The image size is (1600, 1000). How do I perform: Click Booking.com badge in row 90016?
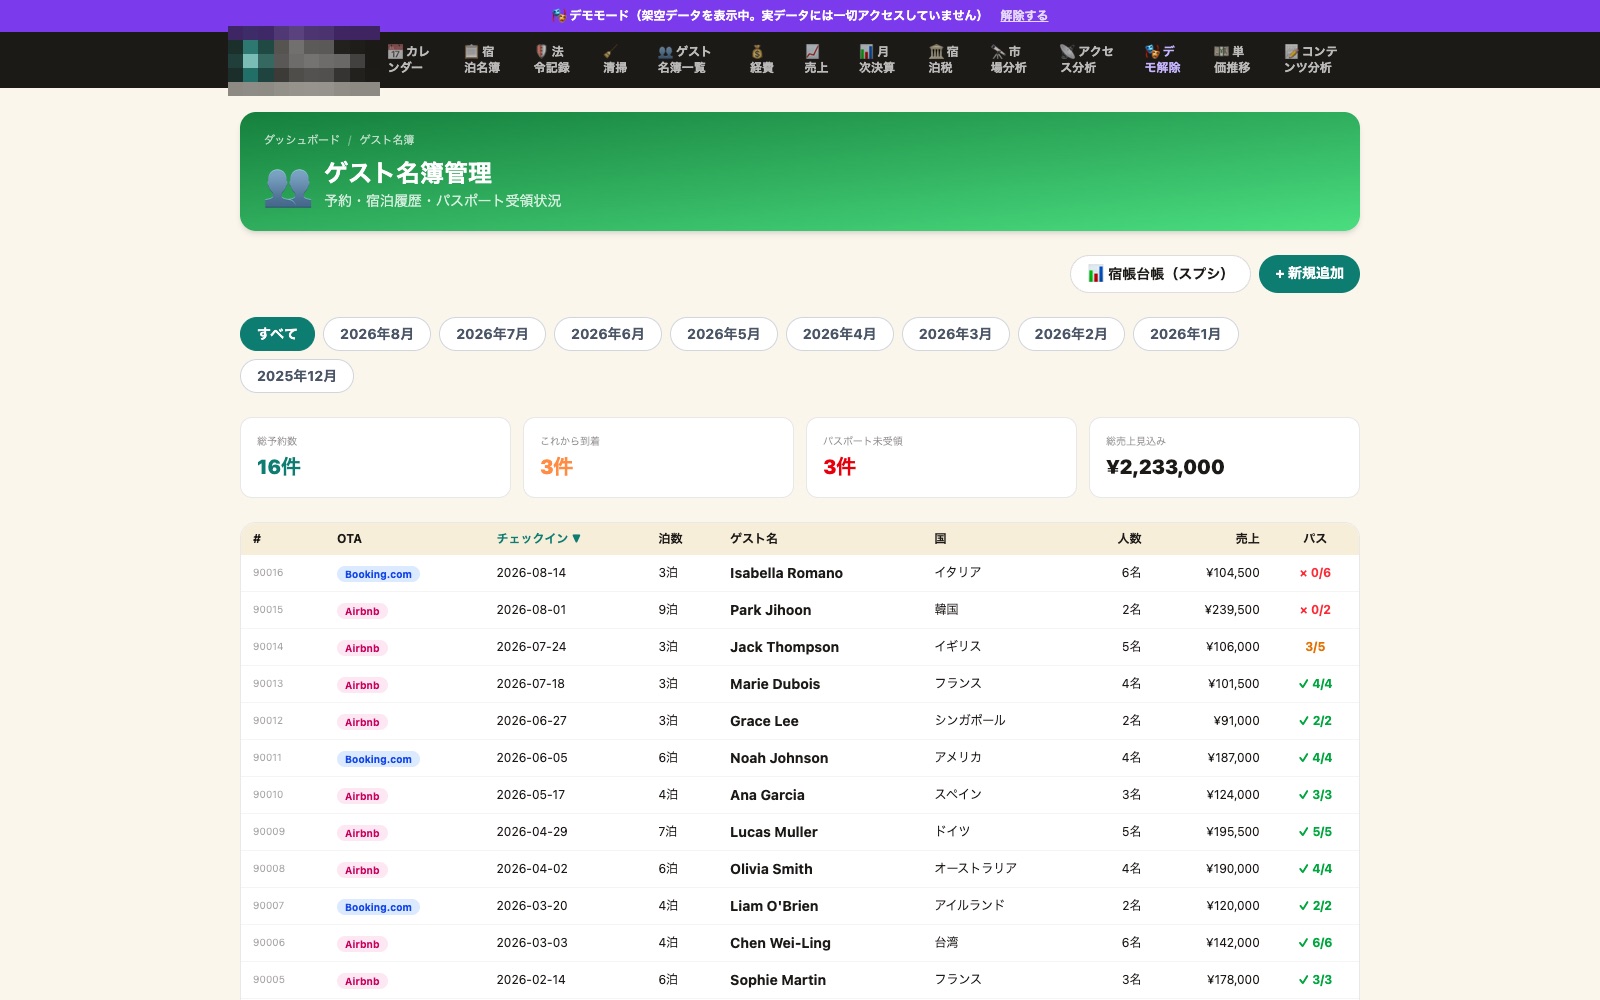pyautogui.click(x=378, y=574)
